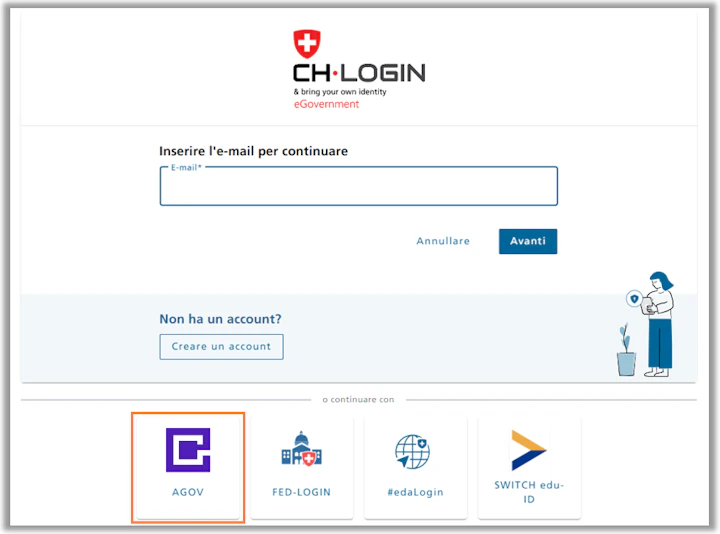Continue with the AGOV label
The width and height of the screenshot is (720, 534).
(x=188, y=492)
